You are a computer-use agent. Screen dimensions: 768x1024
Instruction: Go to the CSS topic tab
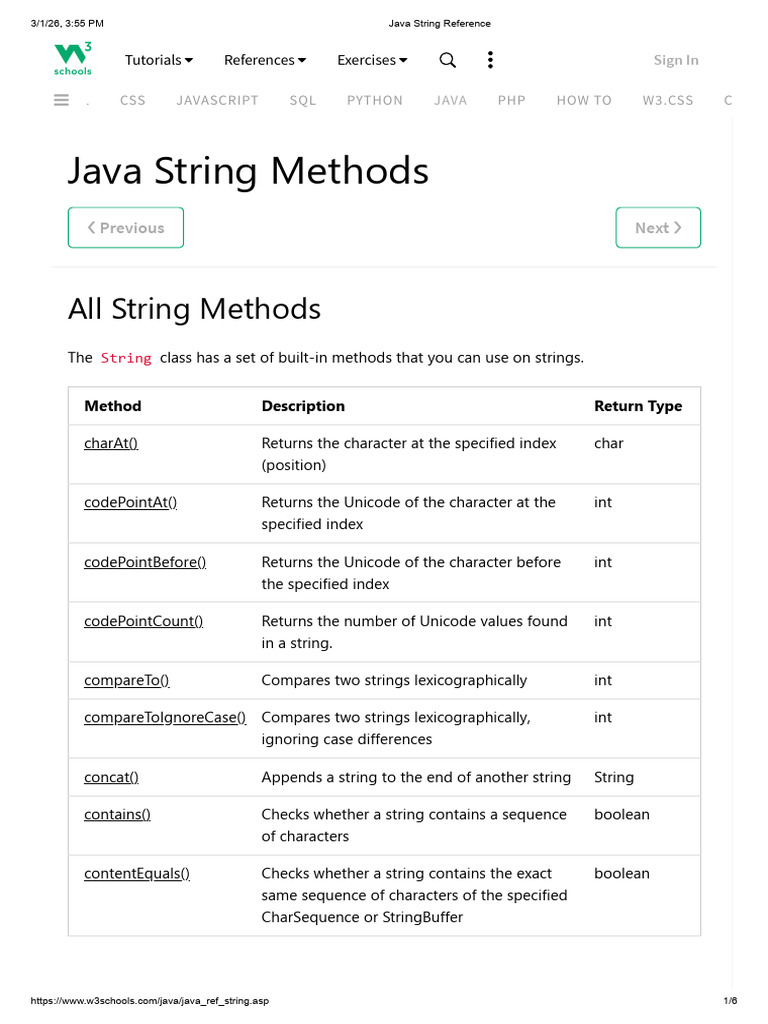point(132,100)
